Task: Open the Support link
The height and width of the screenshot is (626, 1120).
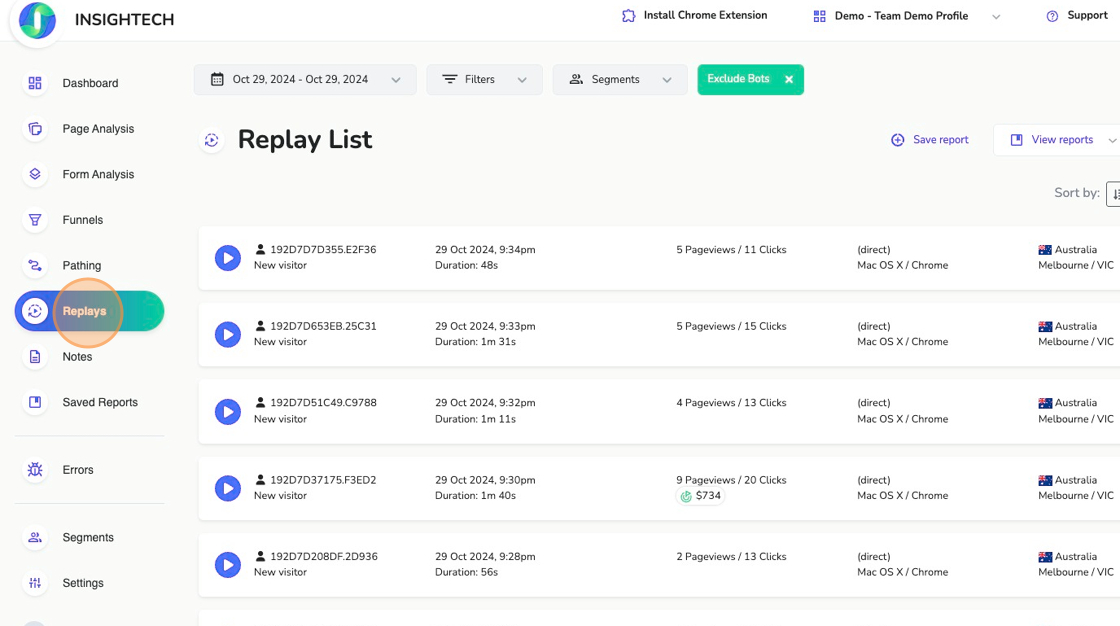Action: pos(1077,16)
